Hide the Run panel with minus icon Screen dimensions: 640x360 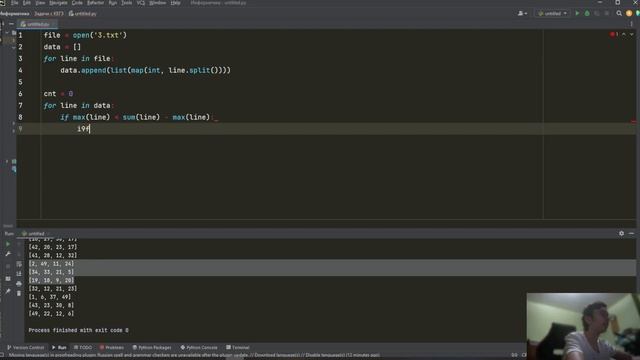(x=631, y=233)
